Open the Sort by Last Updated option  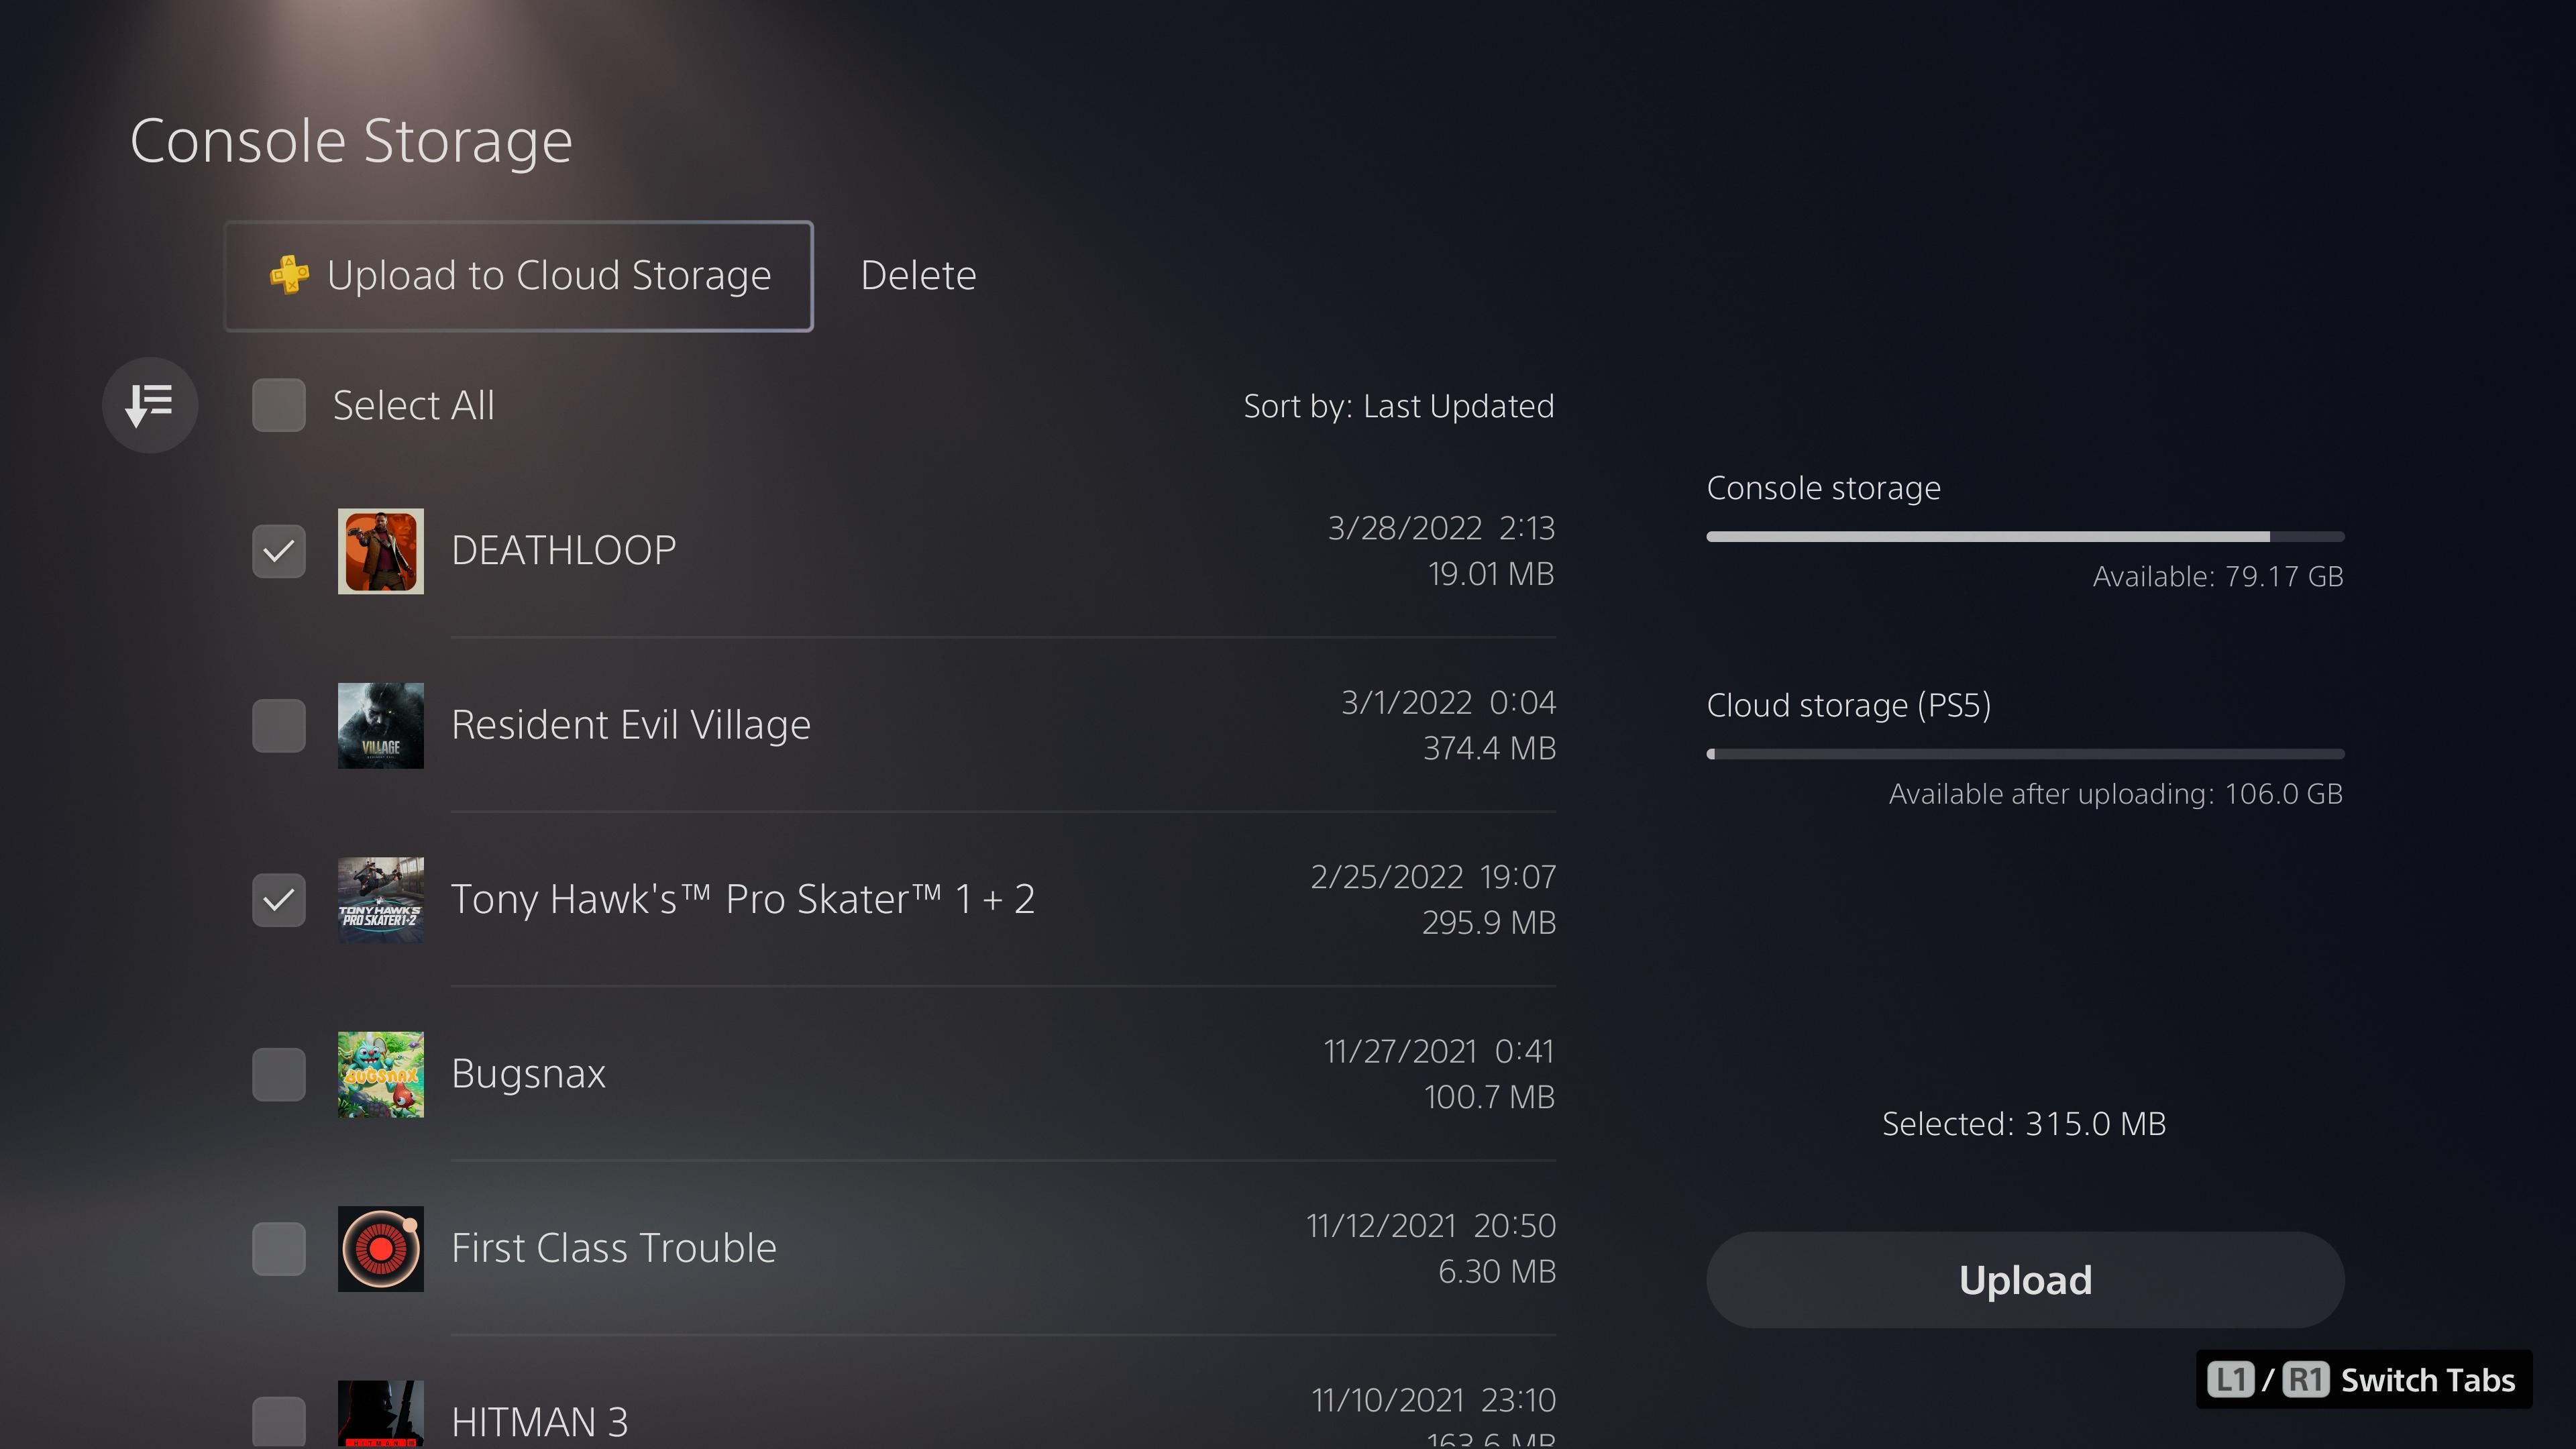(1398, 406)
